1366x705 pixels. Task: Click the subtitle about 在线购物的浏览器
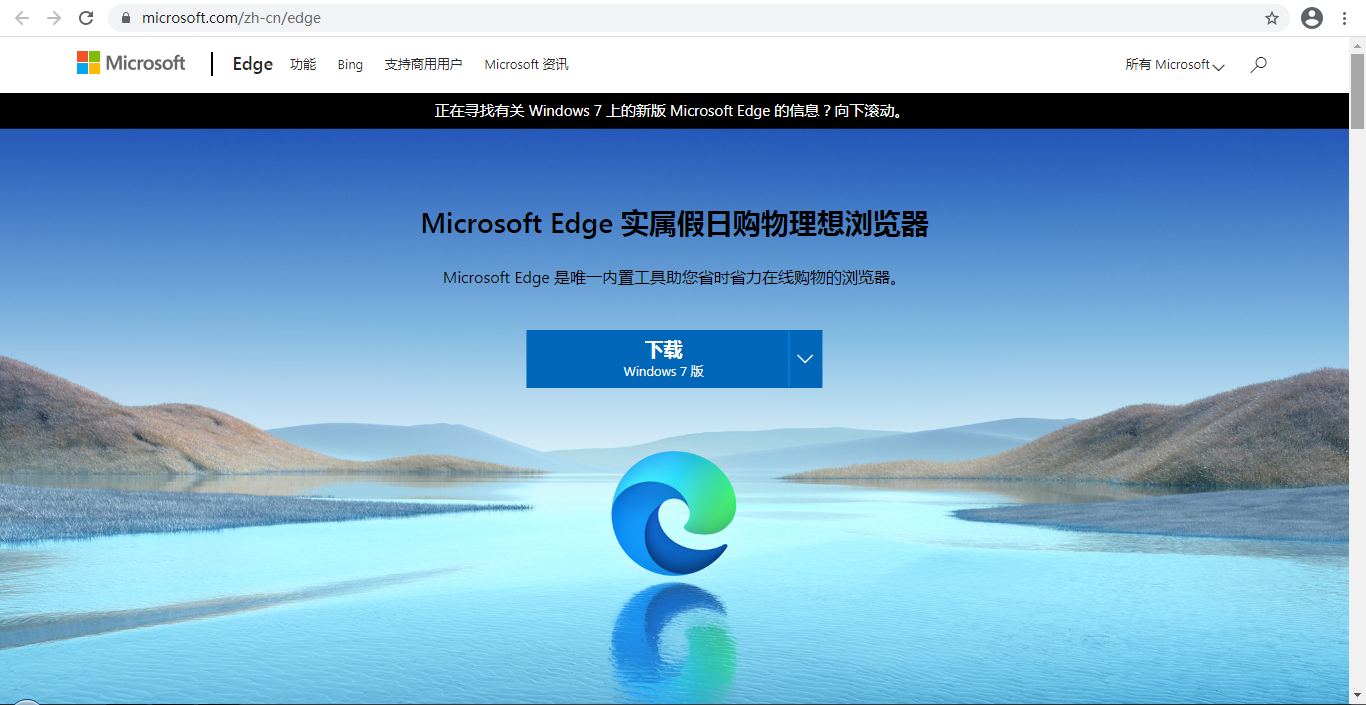tap(673, 278)
